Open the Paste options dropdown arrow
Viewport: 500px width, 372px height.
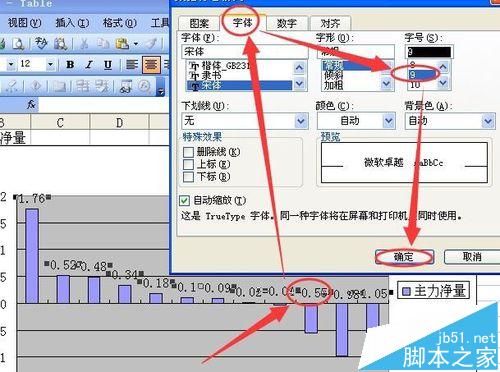tap(136, 44)
